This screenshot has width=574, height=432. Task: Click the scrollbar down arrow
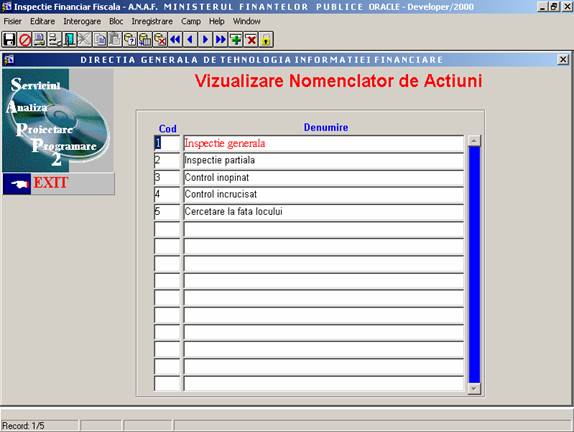pos(474,388)
